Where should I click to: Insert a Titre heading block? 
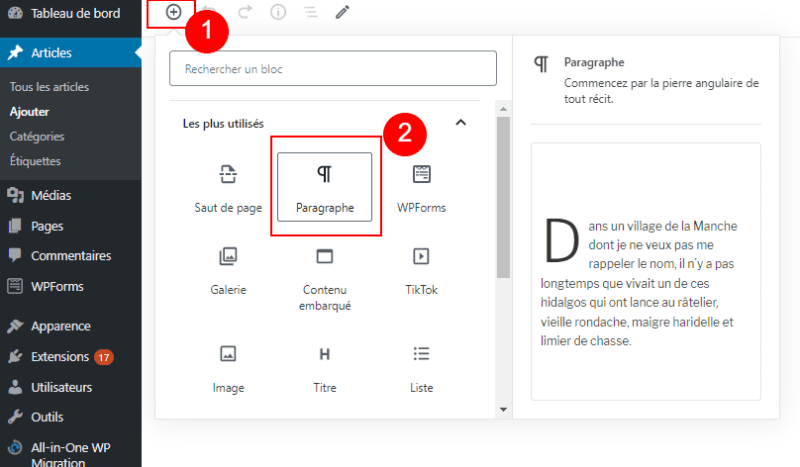point(325,365)
